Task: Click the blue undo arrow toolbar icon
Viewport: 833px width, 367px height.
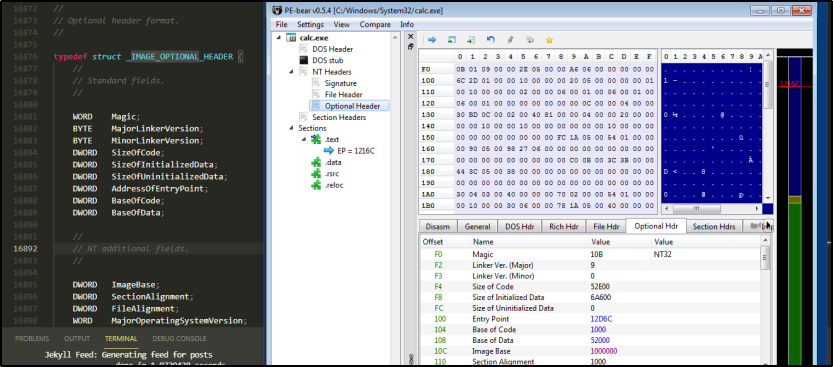Action: [490, 40]
